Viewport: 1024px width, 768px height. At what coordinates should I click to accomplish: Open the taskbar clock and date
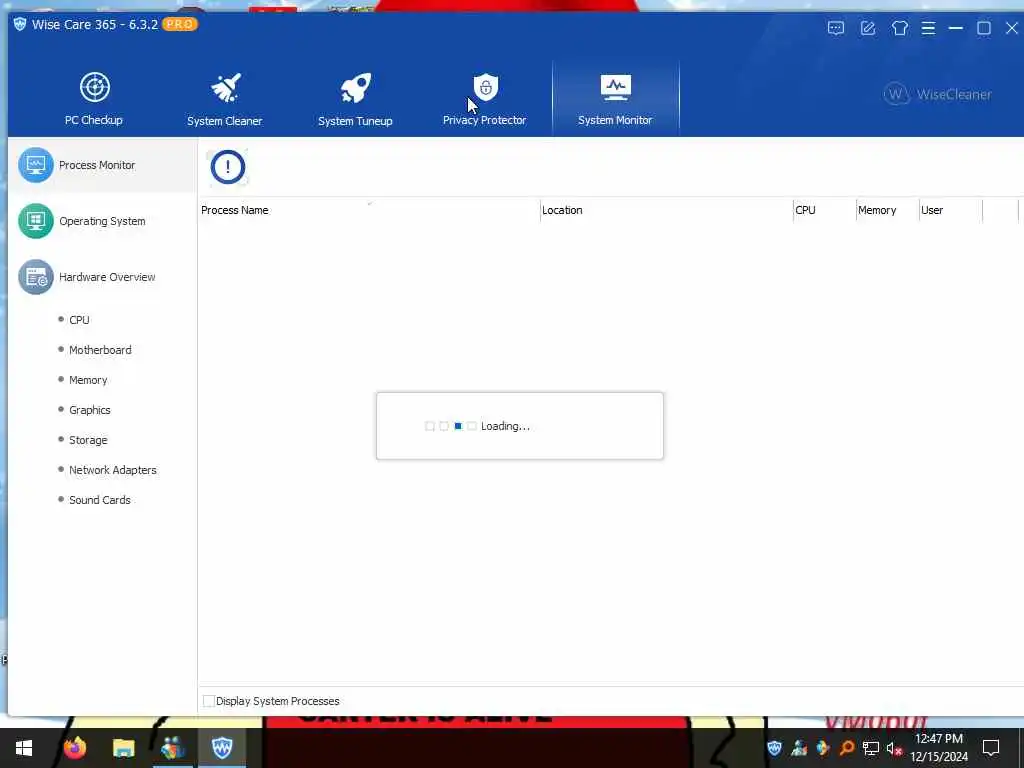tap(939, 748)
